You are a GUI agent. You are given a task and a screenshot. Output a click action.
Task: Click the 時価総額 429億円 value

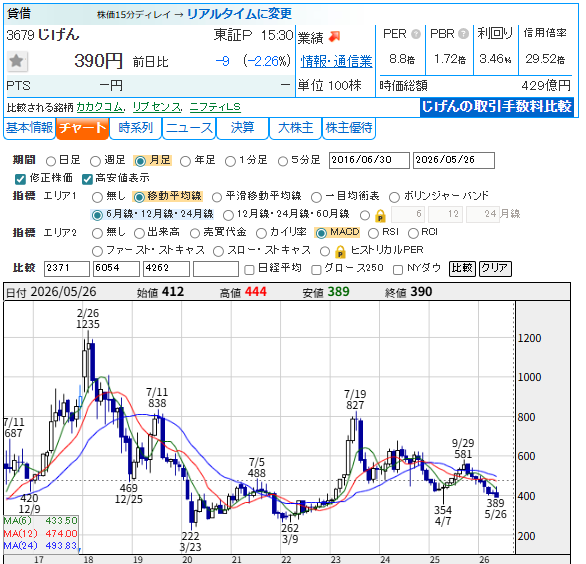[x=546, y=86]
